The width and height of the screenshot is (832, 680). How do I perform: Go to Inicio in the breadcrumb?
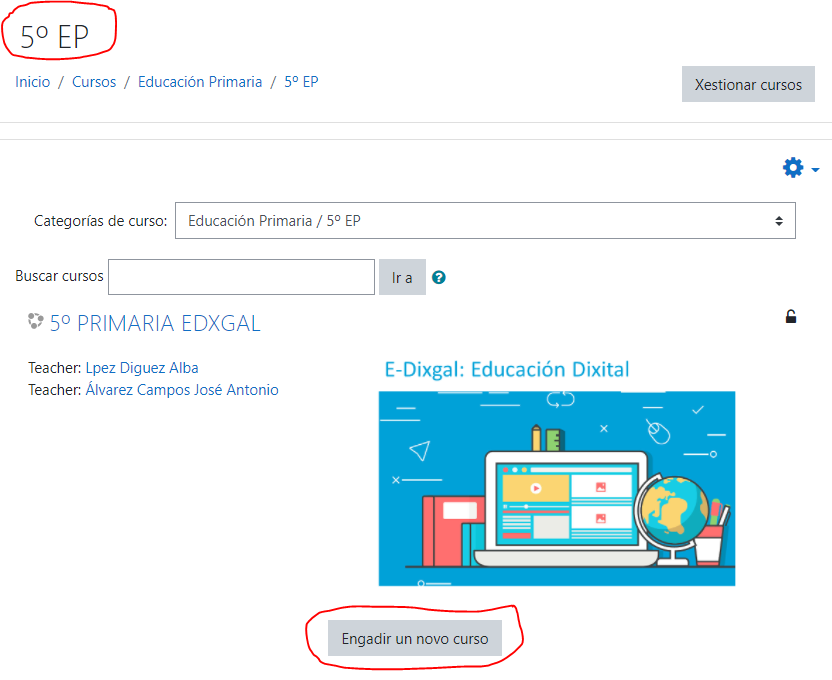point(32,82)
